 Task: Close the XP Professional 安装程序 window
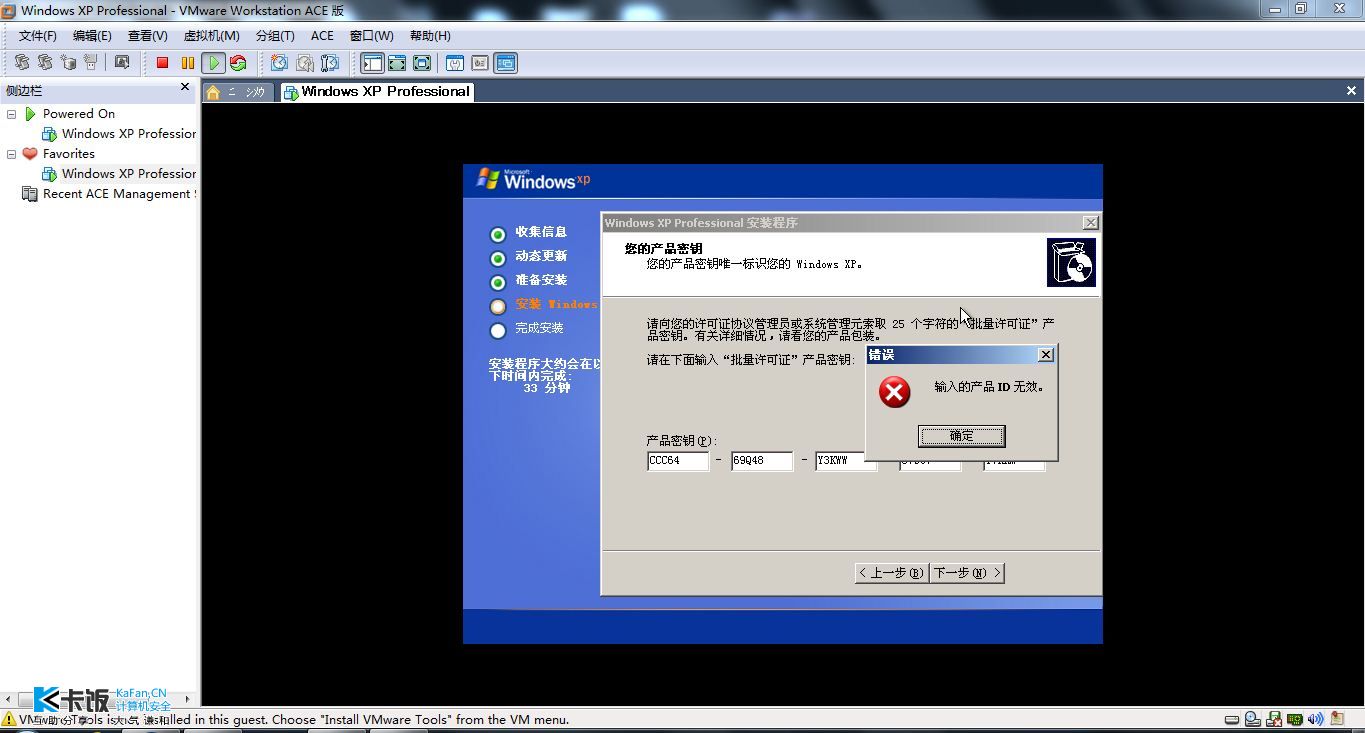(1090, 223)
